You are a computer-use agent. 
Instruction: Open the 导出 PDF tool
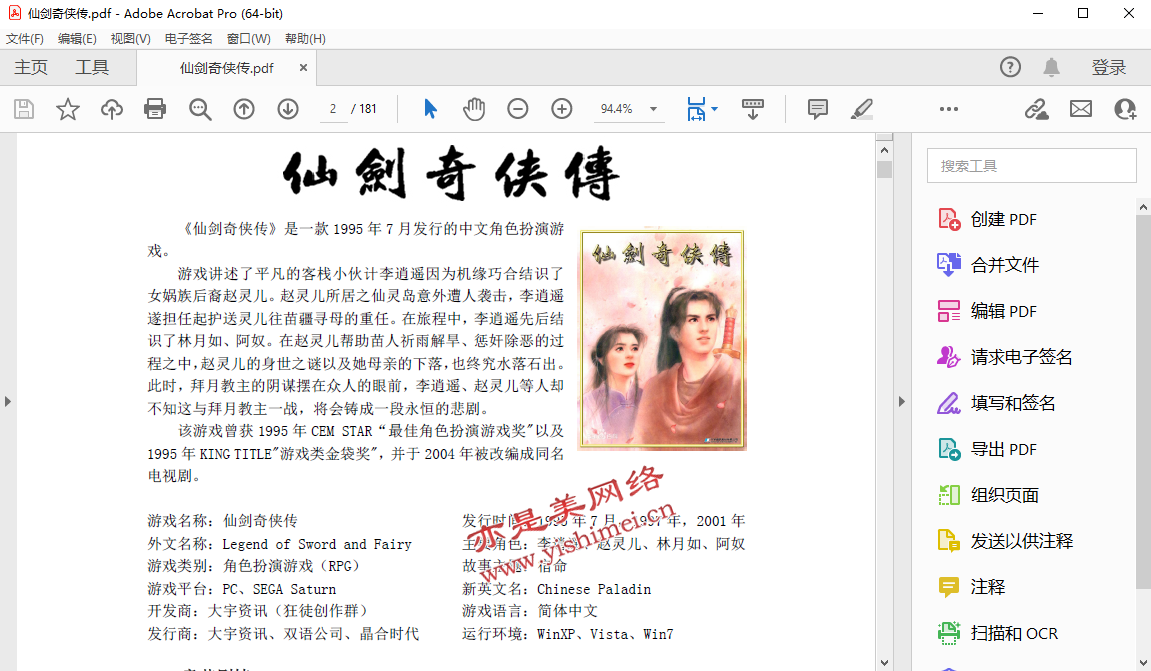pyautogui.click(x=988, y=449)
